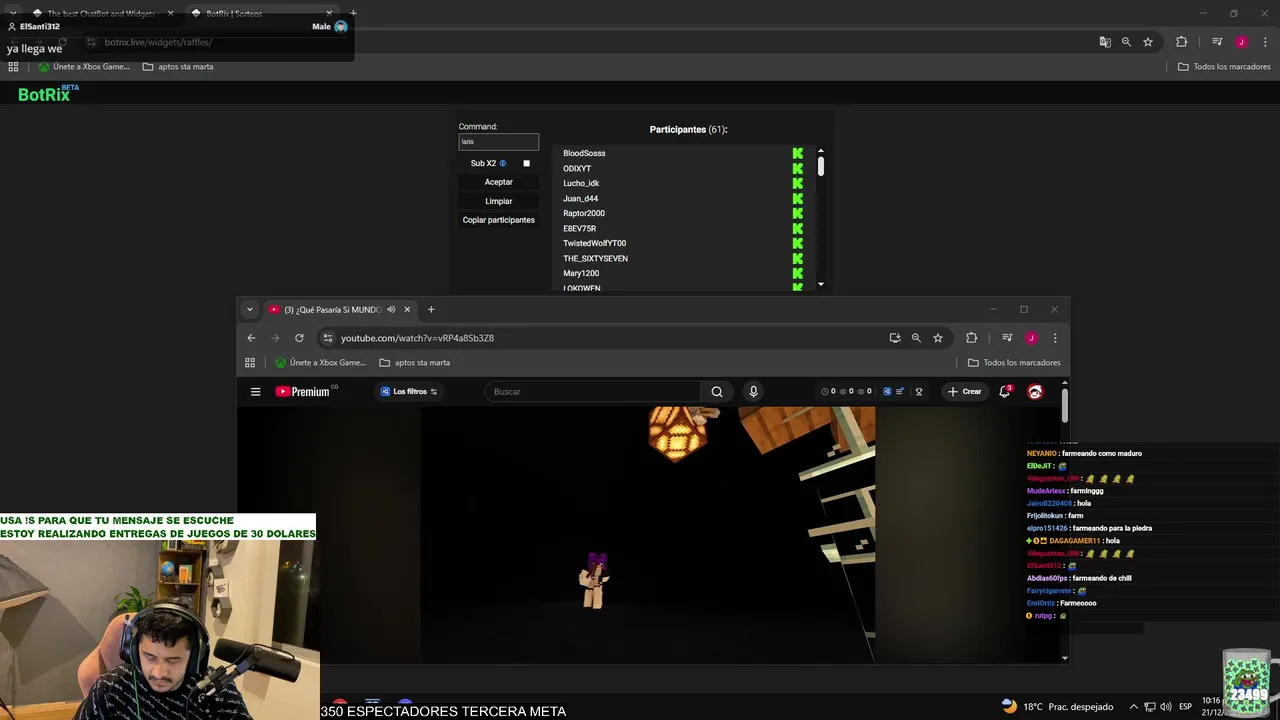
Task: Open aptos sta marta folder in BotRix window
Action: click(178, 67)
